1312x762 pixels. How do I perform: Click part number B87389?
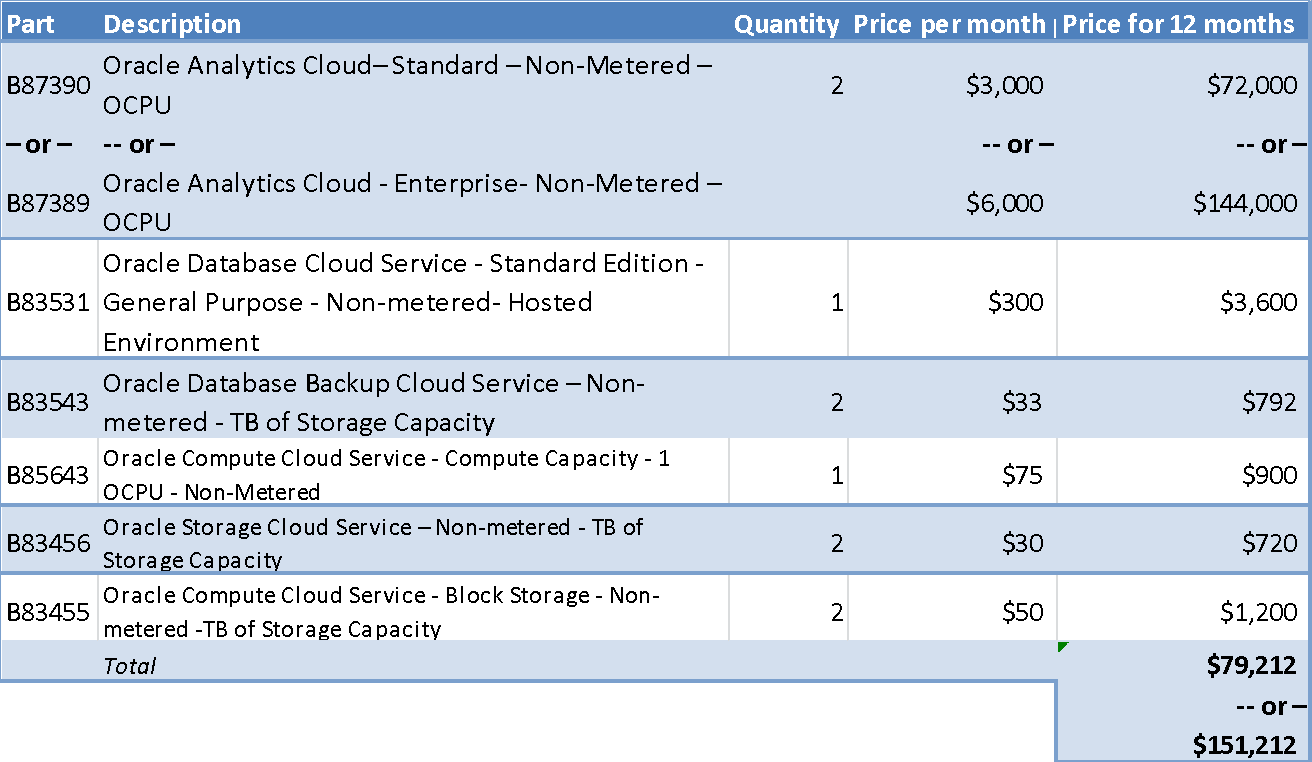[49, 203]
